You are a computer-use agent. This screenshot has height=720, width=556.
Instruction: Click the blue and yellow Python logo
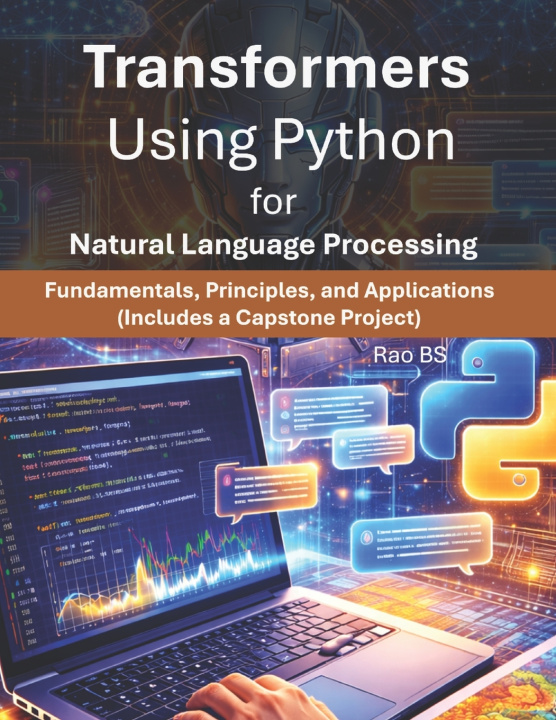[x=488, y=420]
